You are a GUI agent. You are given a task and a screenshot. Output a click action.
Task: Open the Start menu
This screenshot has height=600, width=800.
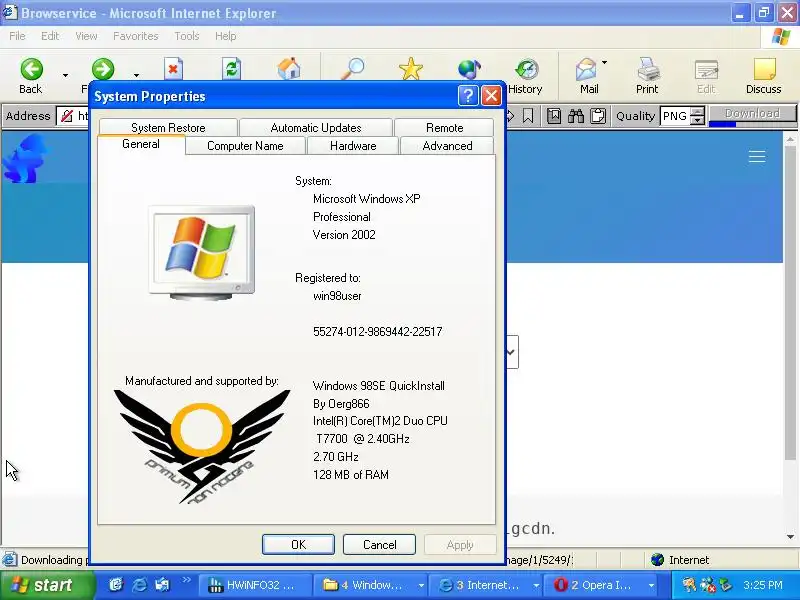click(x=47, y=585)
